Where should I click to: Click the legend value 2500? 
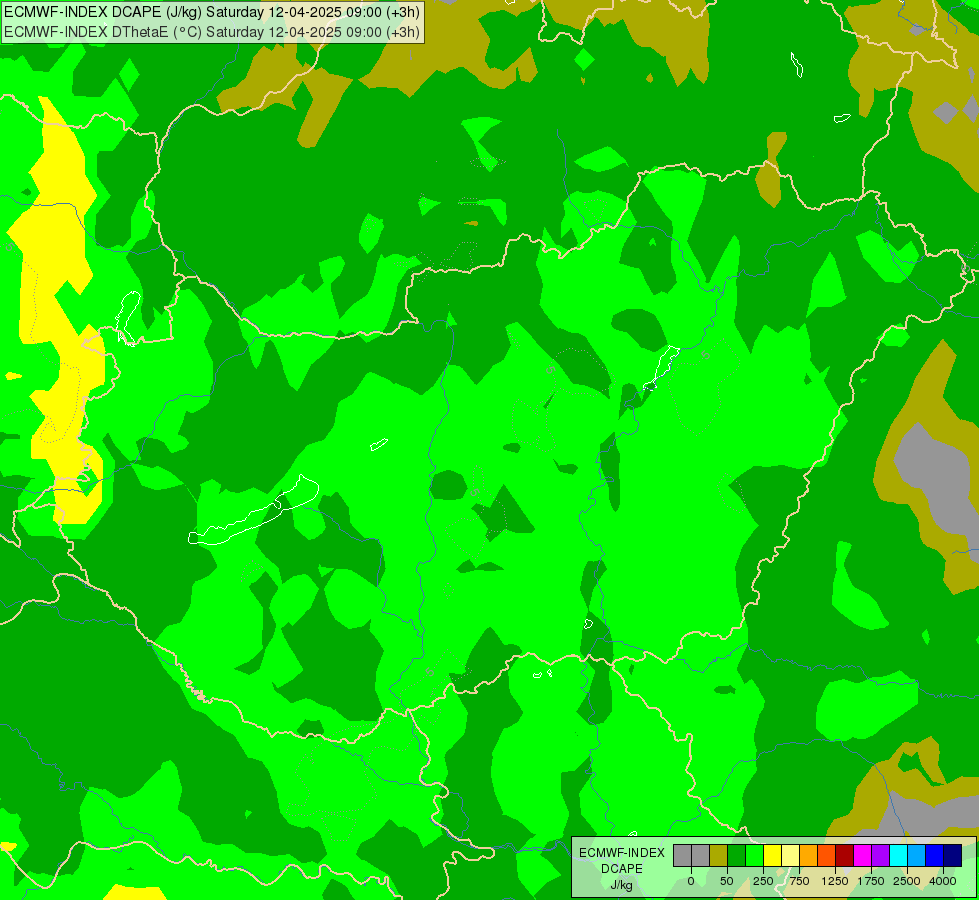pos(907,881)
